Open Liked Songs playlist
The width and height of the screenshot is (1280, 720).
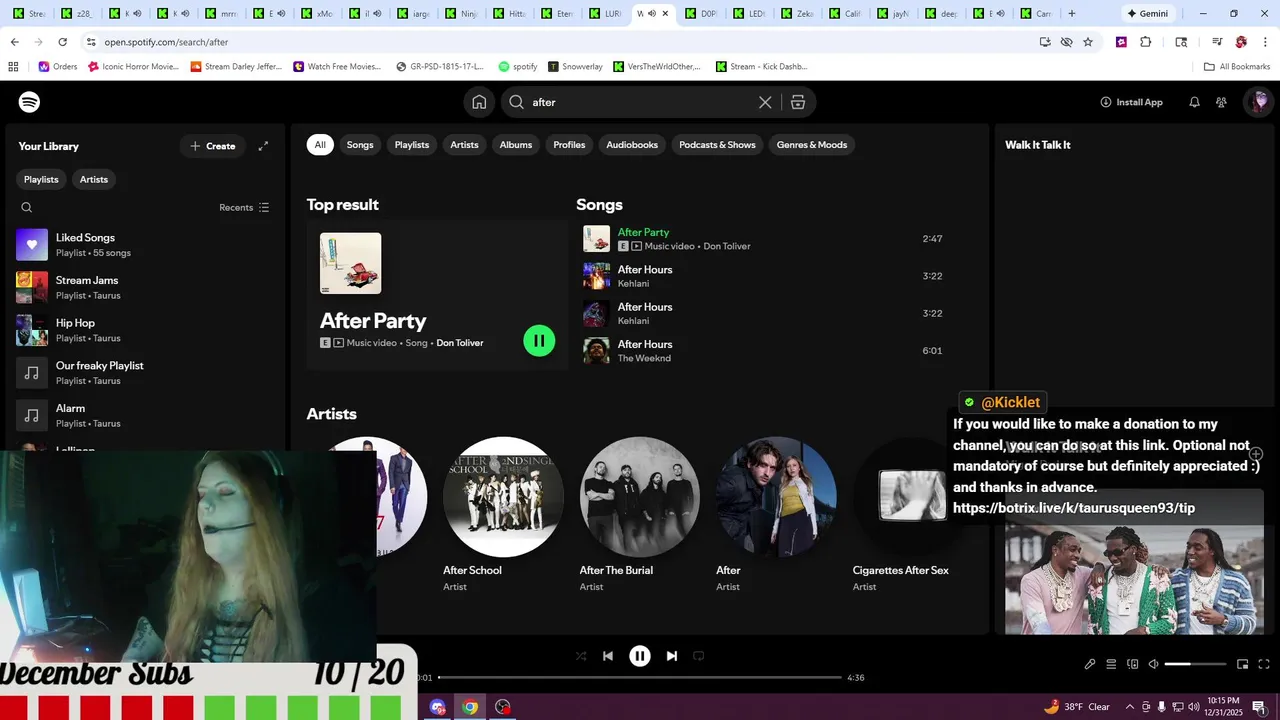tap(145, 245)
